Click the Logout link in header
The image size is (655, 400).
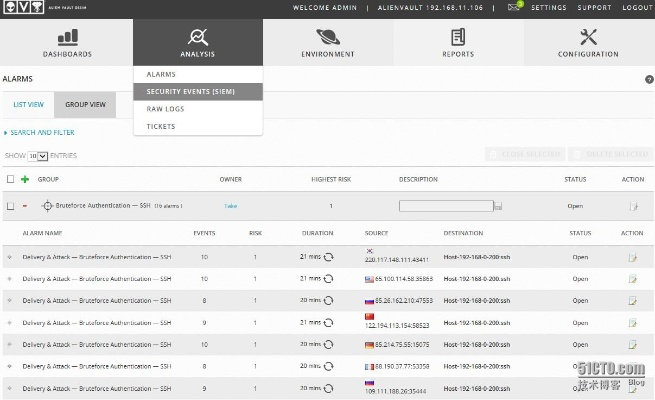point(636,8)
